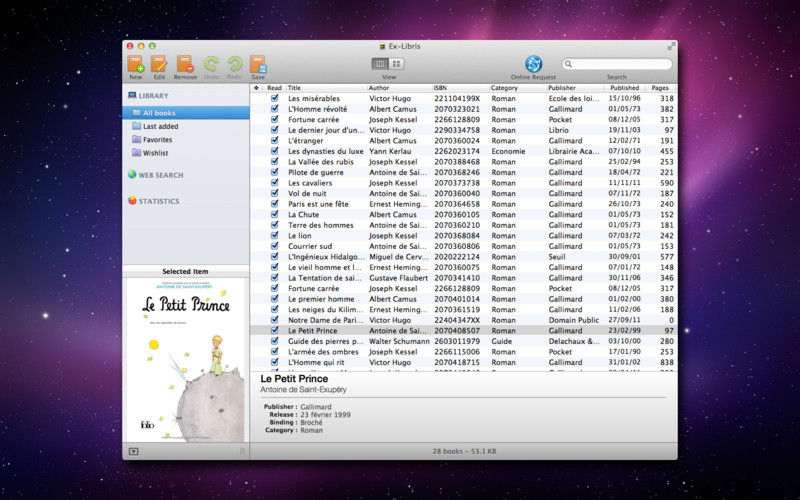Click the Economie category cell
Viewport: 800px width, 500px height.
[509, 151]
